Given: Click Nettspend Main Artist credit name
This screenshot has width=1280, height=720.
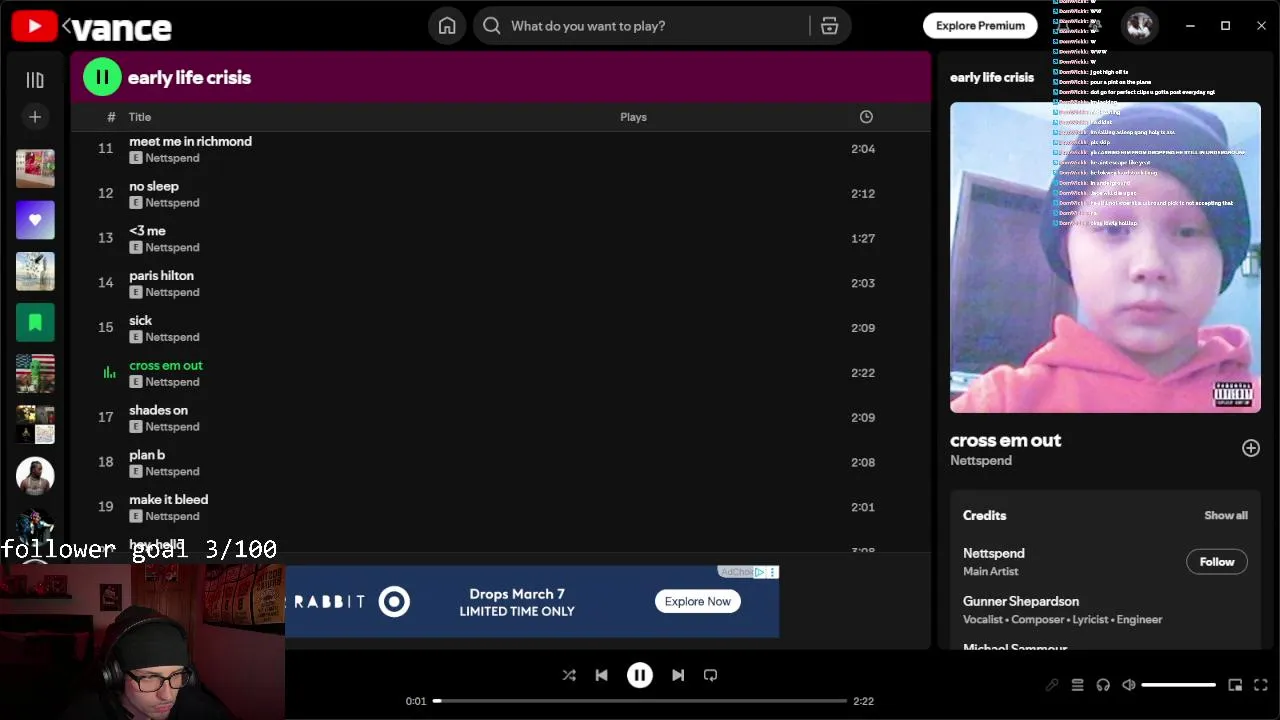Looking at the screenshot, I should pyautogui.click(x=993, y=553).
